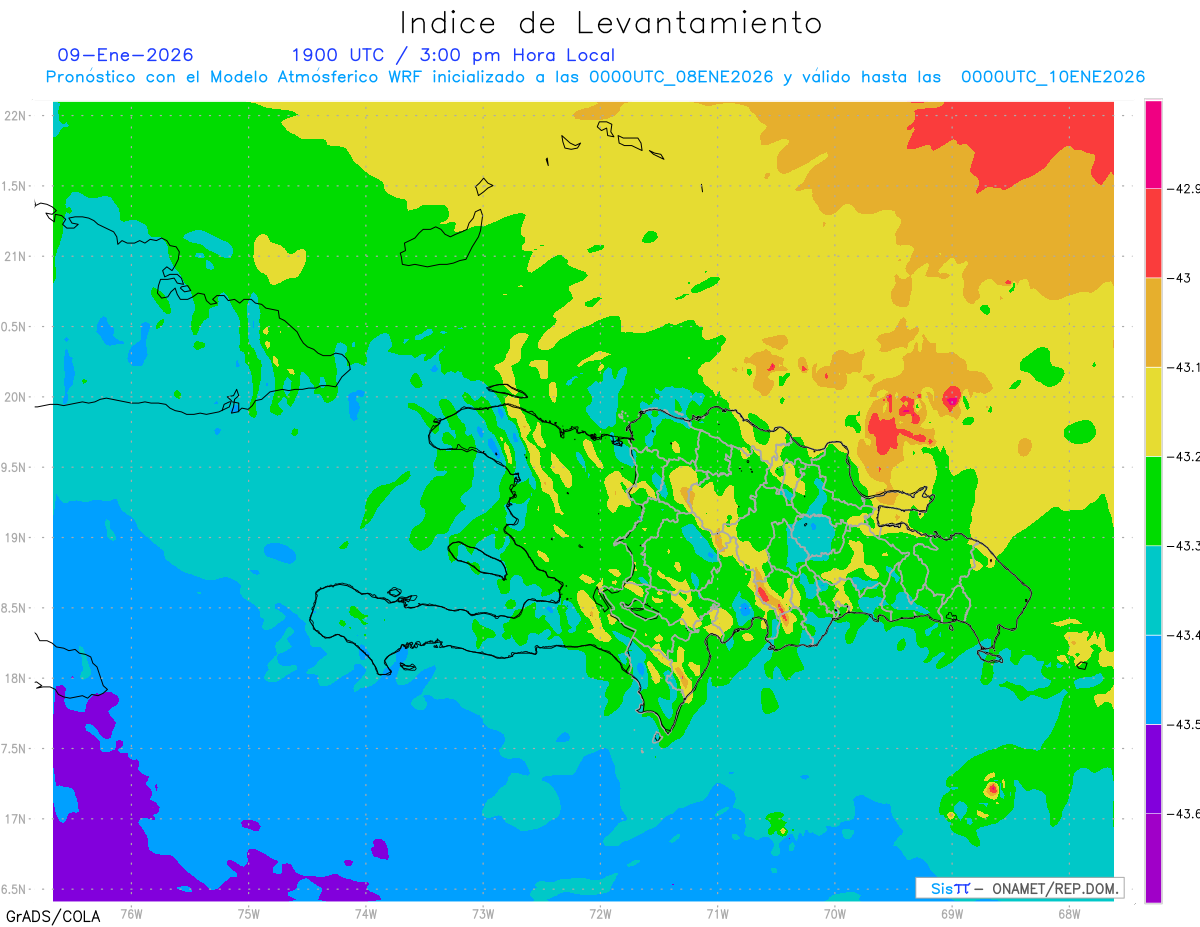Viewport: 1200px width, 927px height.
Task: Select the 69W longitude axis label
Action: [x=952, y=913]
